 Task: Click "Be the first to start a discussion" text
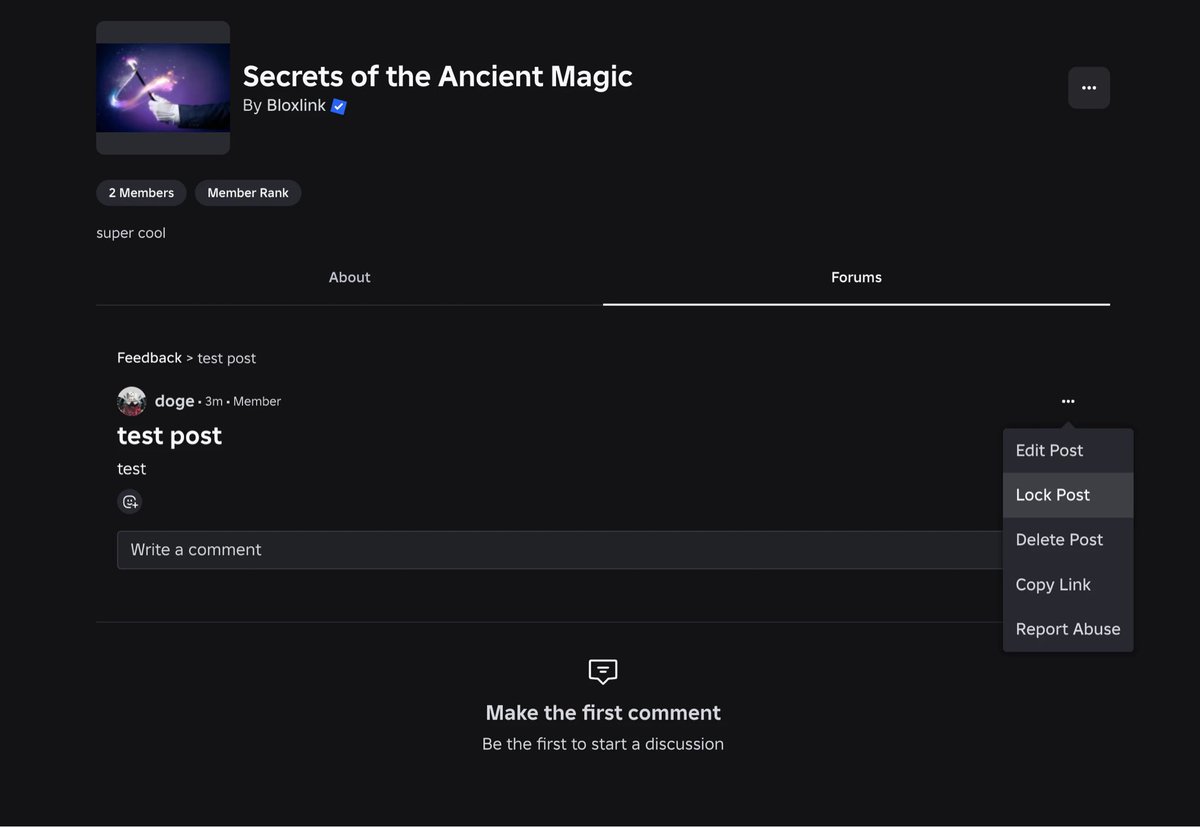click(603, 744)
